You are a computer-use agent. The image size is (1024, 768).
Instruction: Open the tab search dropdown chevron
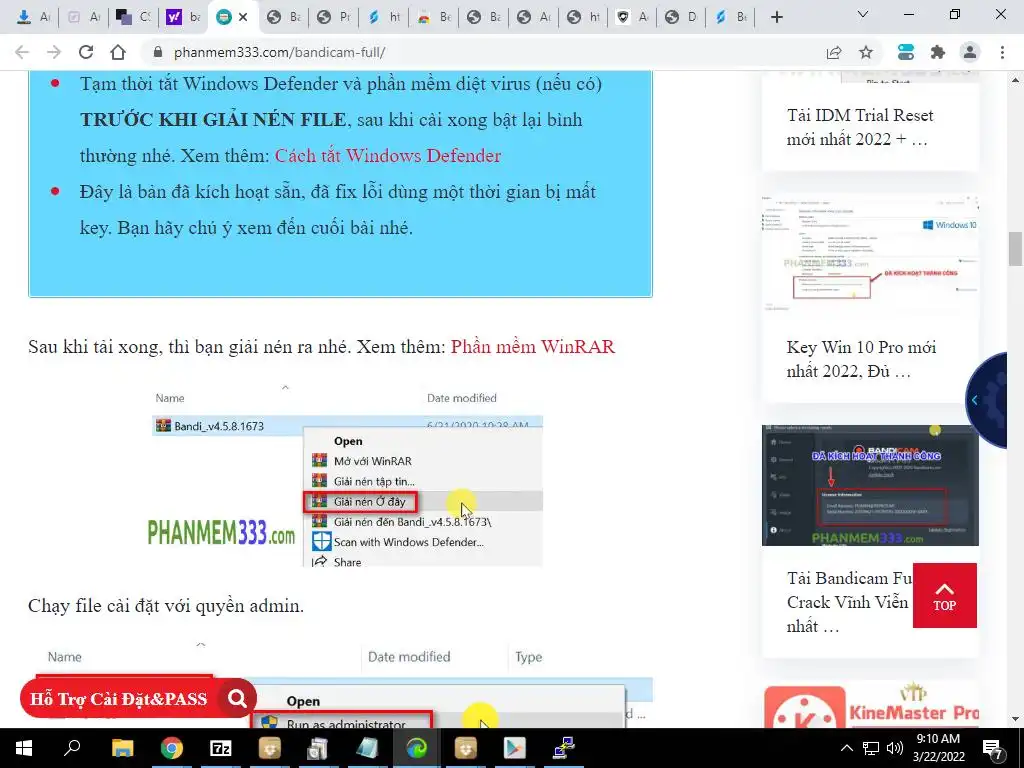pyautogui.click(x=863, y=14)
